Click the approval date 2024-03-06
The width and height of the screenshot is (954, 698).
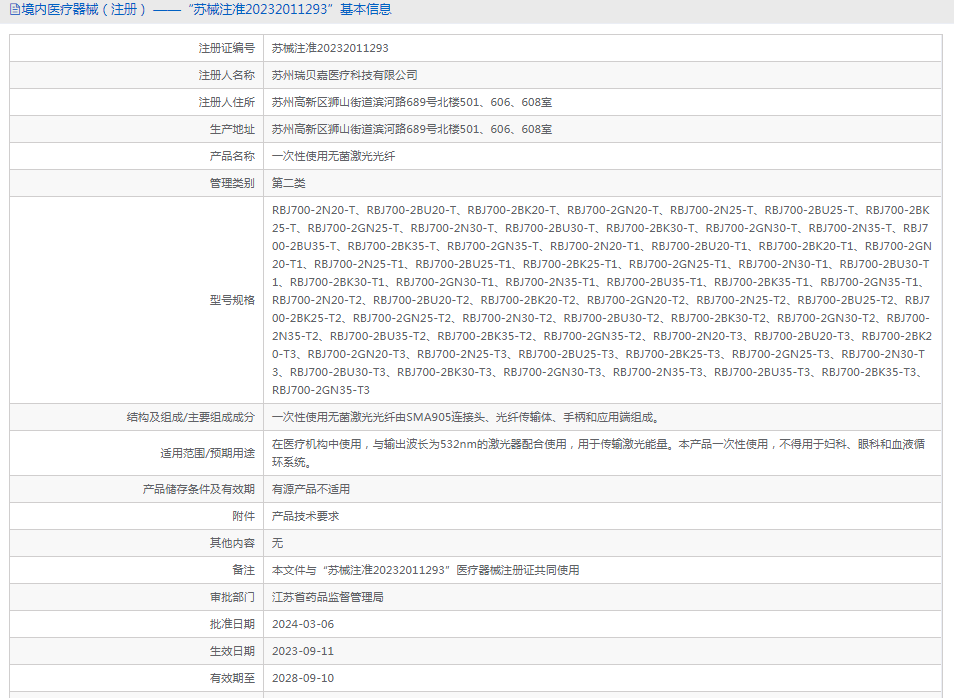tap(303, 624)
